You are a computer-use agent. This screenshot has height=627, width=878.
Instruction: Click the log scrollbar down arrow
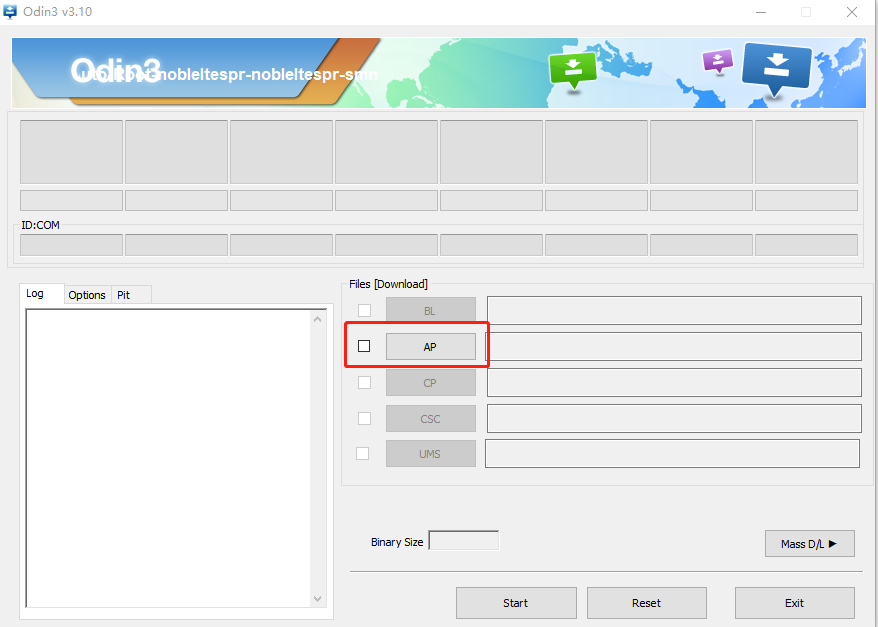click(317, 598)
